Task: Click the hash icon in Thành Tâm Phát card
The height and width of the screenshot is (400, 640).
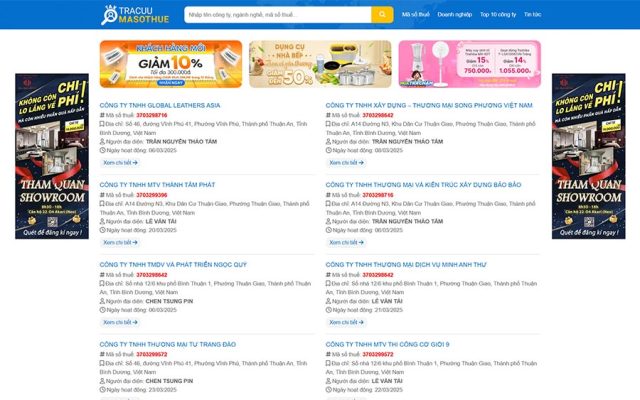Action: (x=102, y=195)
